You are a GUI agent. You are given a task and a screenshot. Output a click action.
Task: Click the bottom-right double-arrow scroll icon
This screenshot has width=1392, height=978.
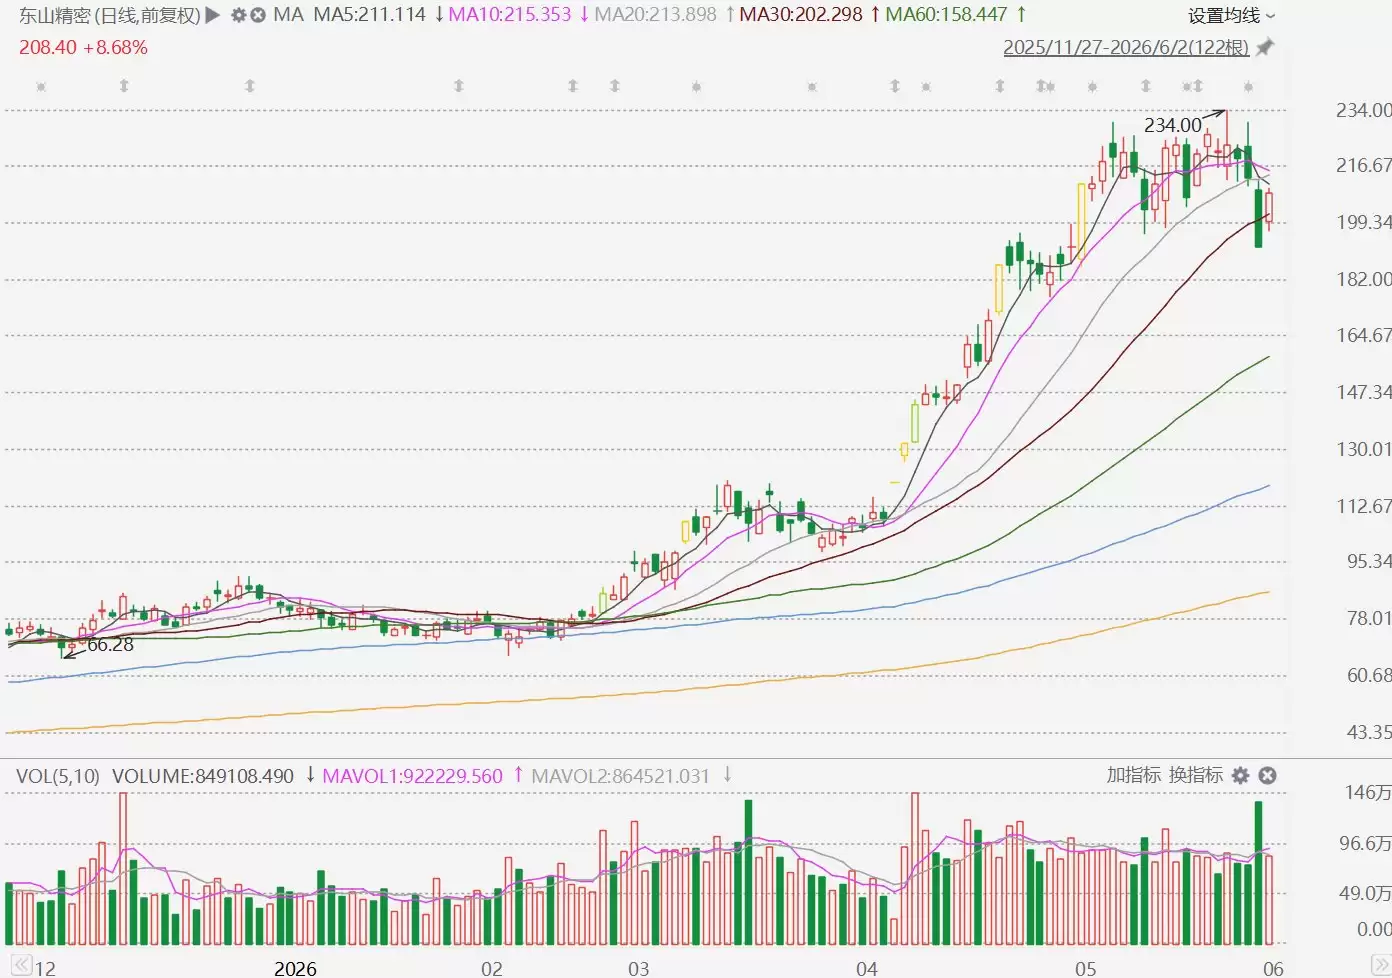click(x=1380, y=966)
